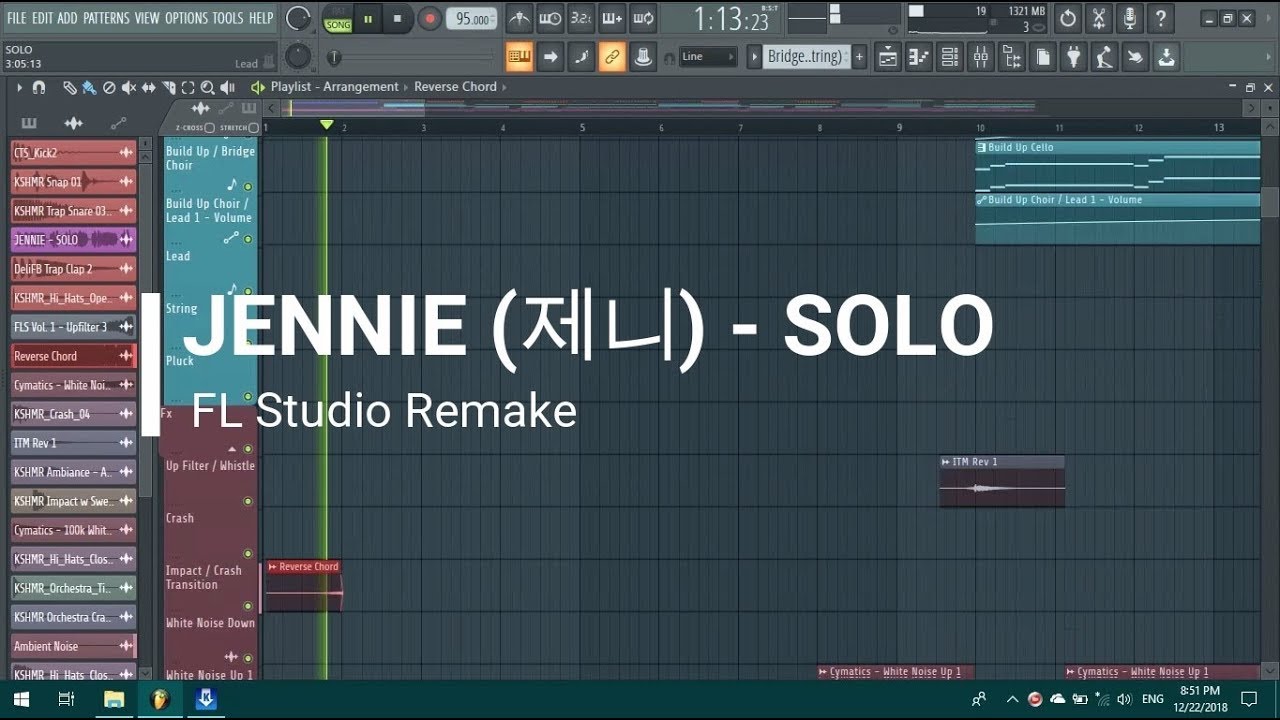Click the step editing arrow icon
The height and width of the screenshot is (720, 1280).
coord(550,57)
